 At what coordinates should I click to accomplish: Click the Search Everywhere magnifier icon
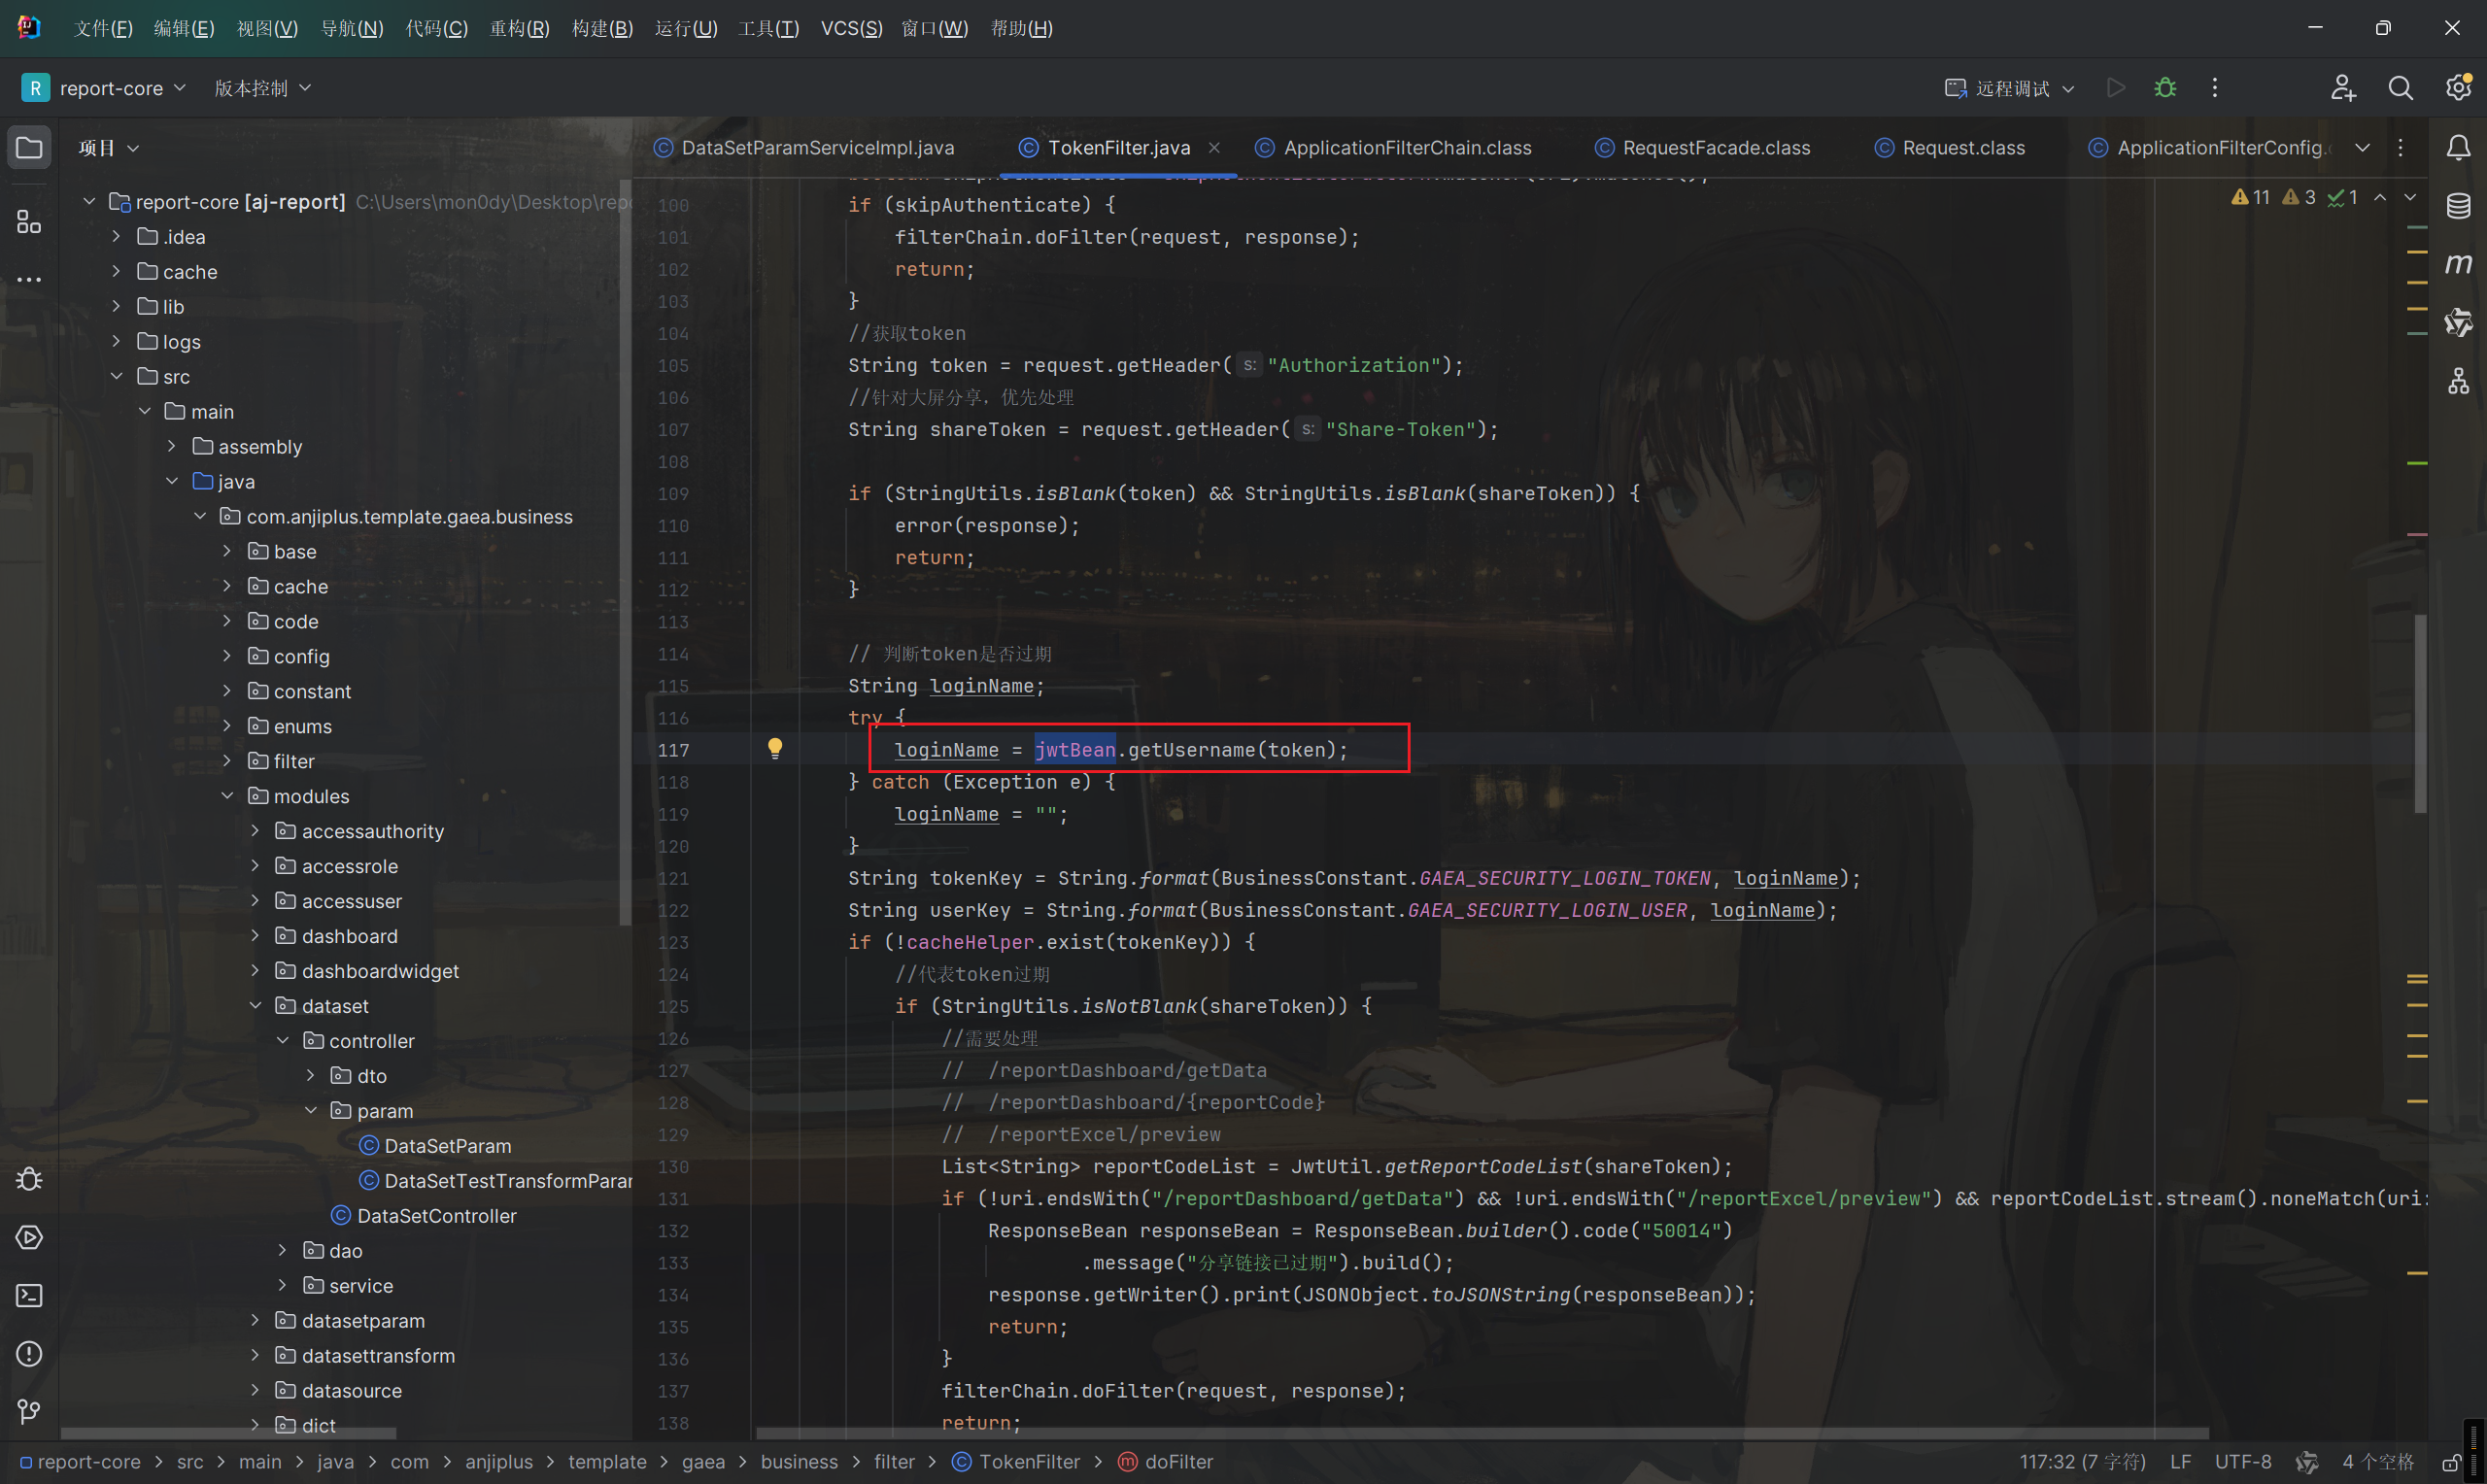(x=2400, y=88)
